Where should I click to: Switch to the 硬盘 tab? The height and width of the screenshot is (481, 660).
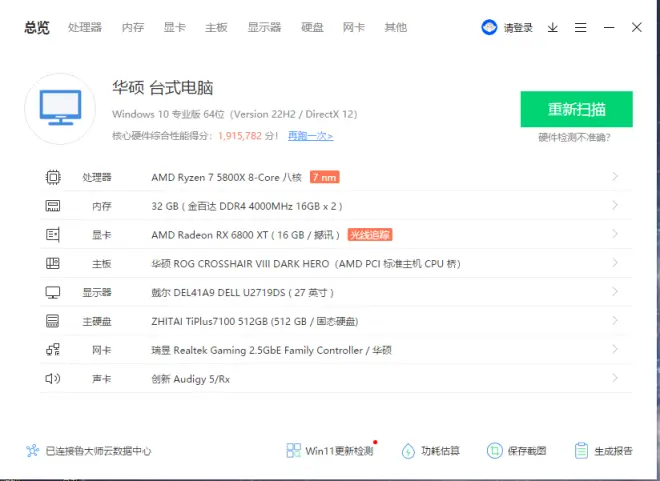coord(312,27)
